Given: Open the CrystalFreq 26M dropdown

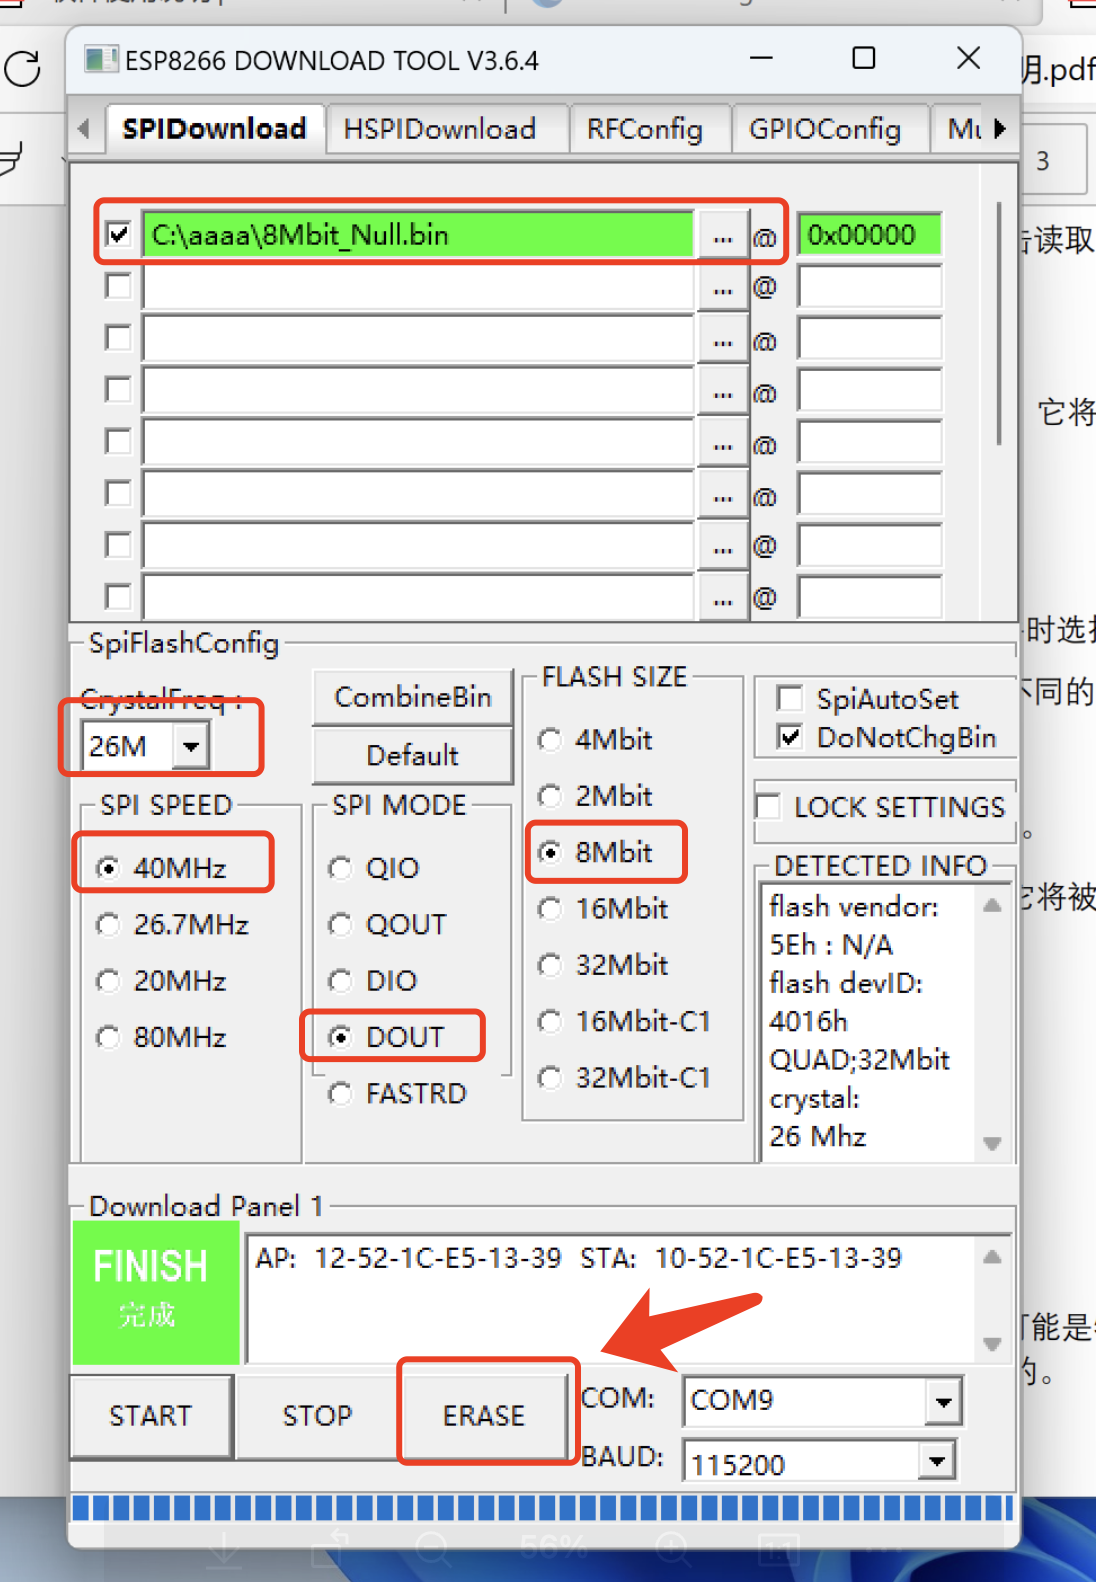Looking at the screenshot, I should point(191,746).
